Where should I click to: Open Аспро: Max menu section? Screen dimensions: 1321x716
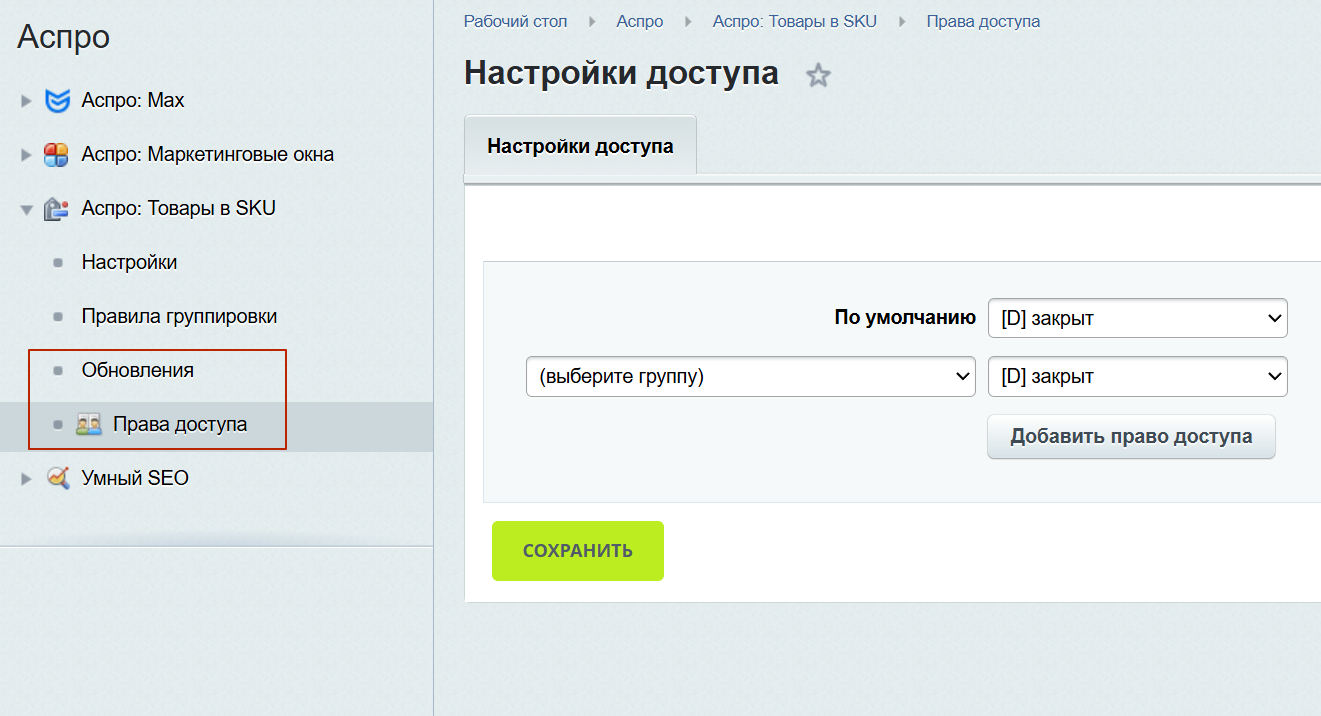[133, 100]
